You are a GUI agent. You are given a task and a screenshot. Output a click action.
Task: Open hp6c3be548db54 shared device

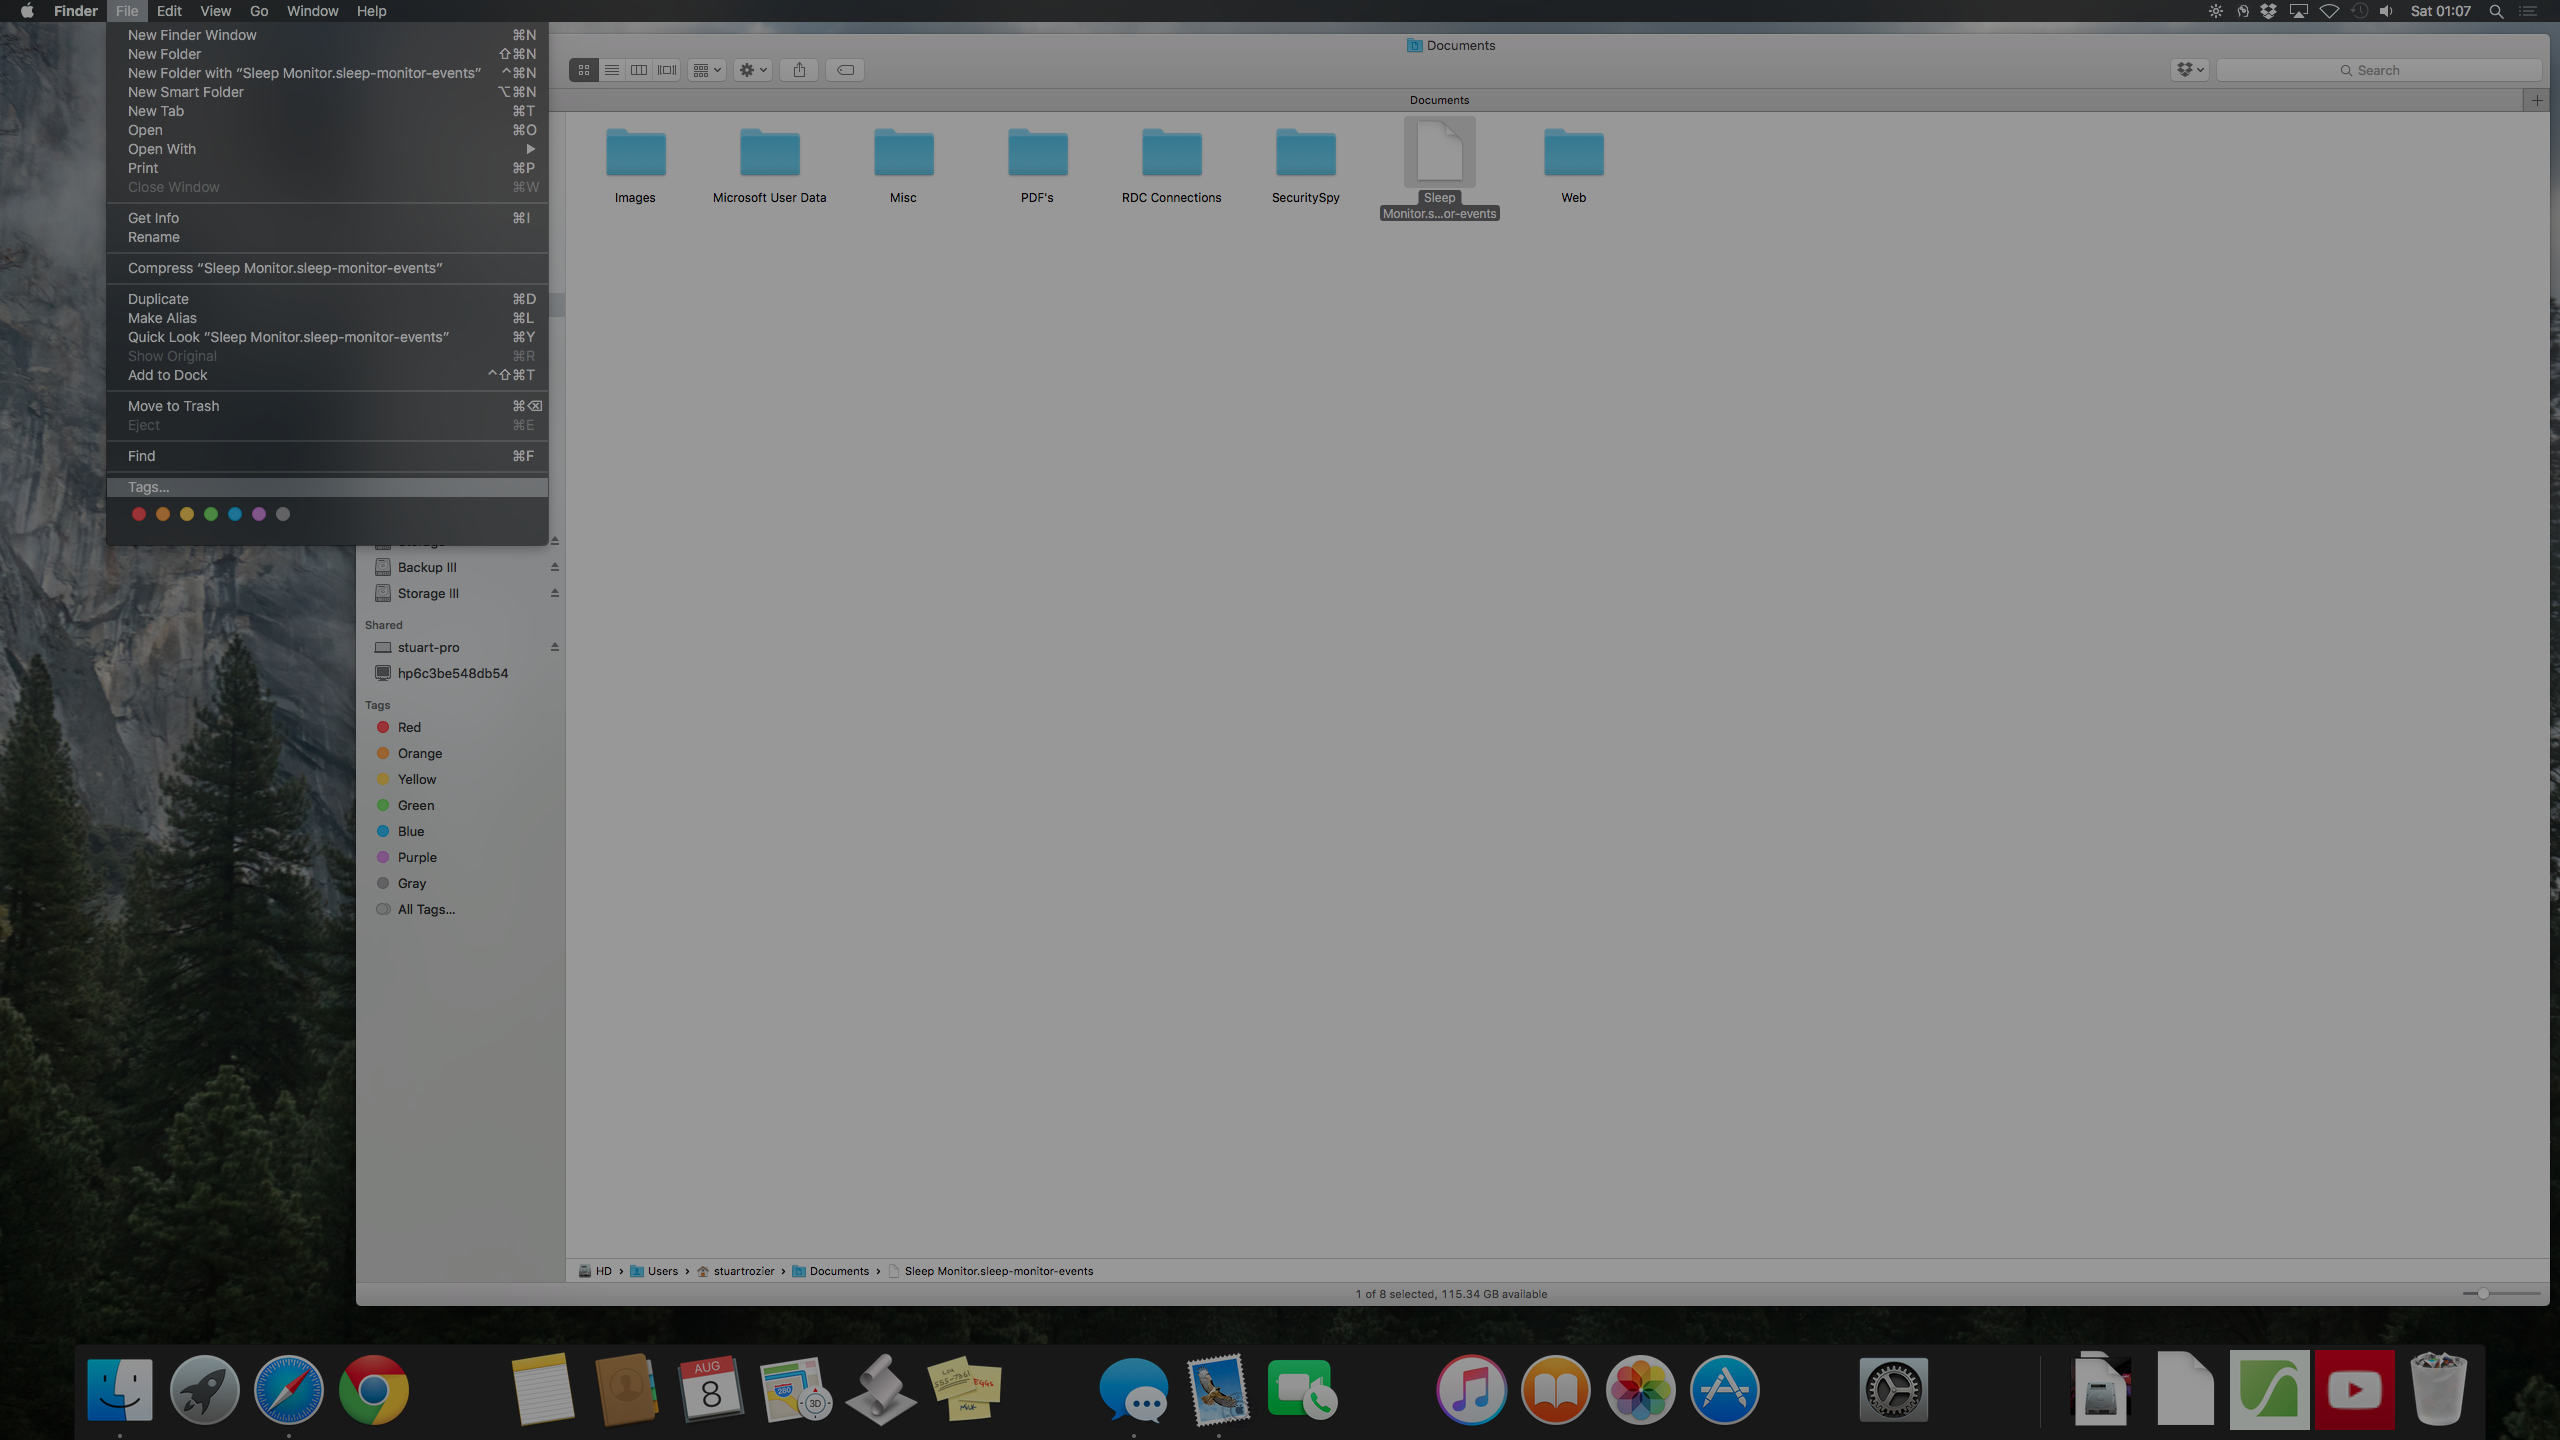tap(453, 673)
